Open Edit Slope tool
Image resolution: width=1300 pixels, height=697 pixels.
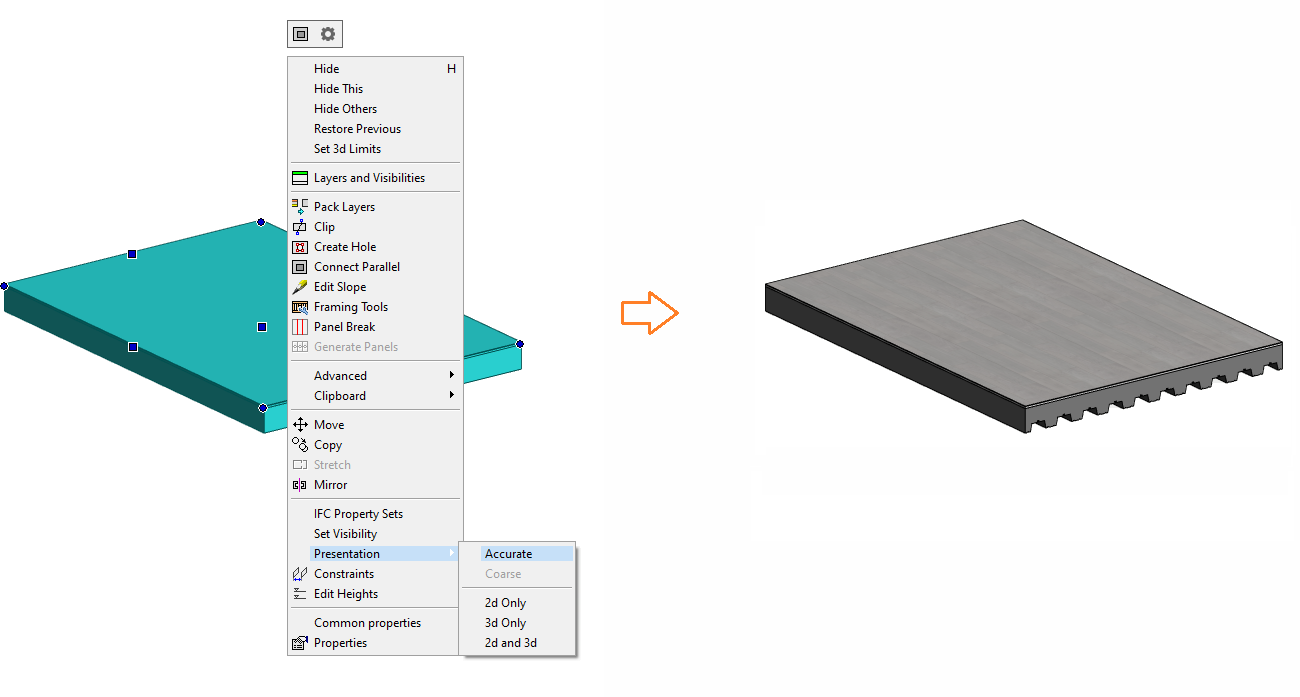[x=340, y=287]
